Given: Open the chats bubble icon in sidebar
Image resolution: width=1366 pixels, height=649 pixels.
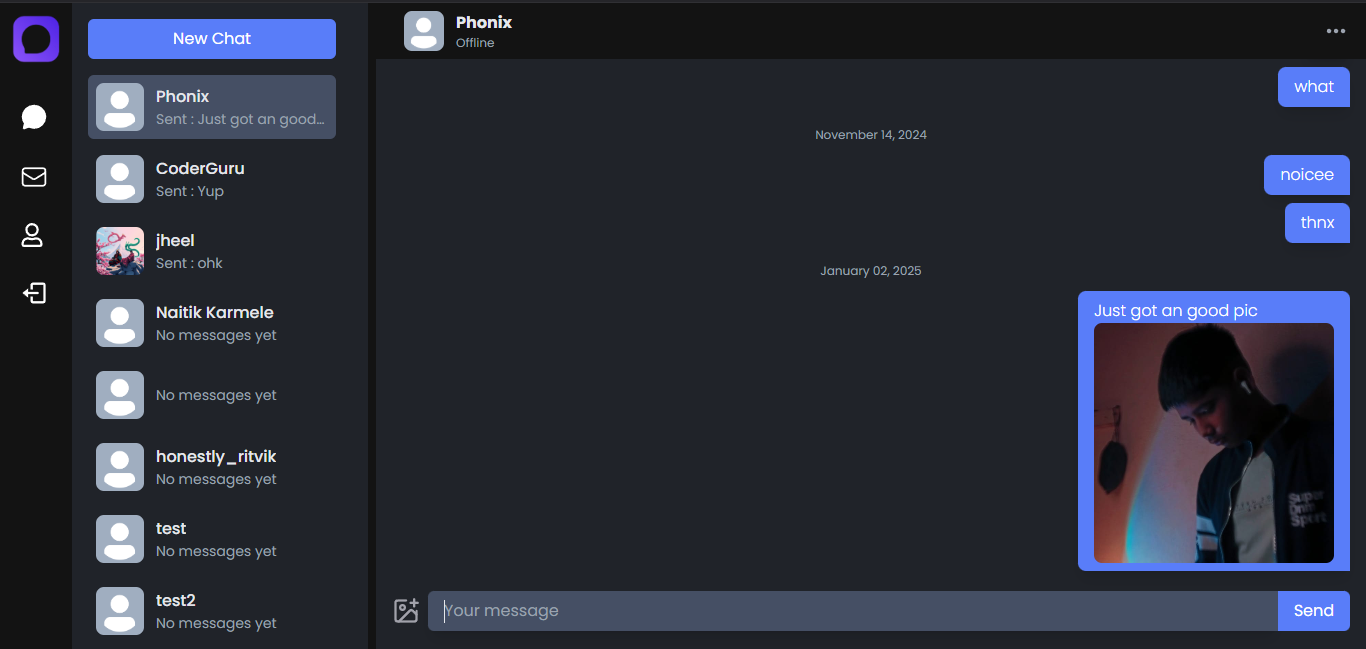Looking at the screenshot, I should click(34, 117).
